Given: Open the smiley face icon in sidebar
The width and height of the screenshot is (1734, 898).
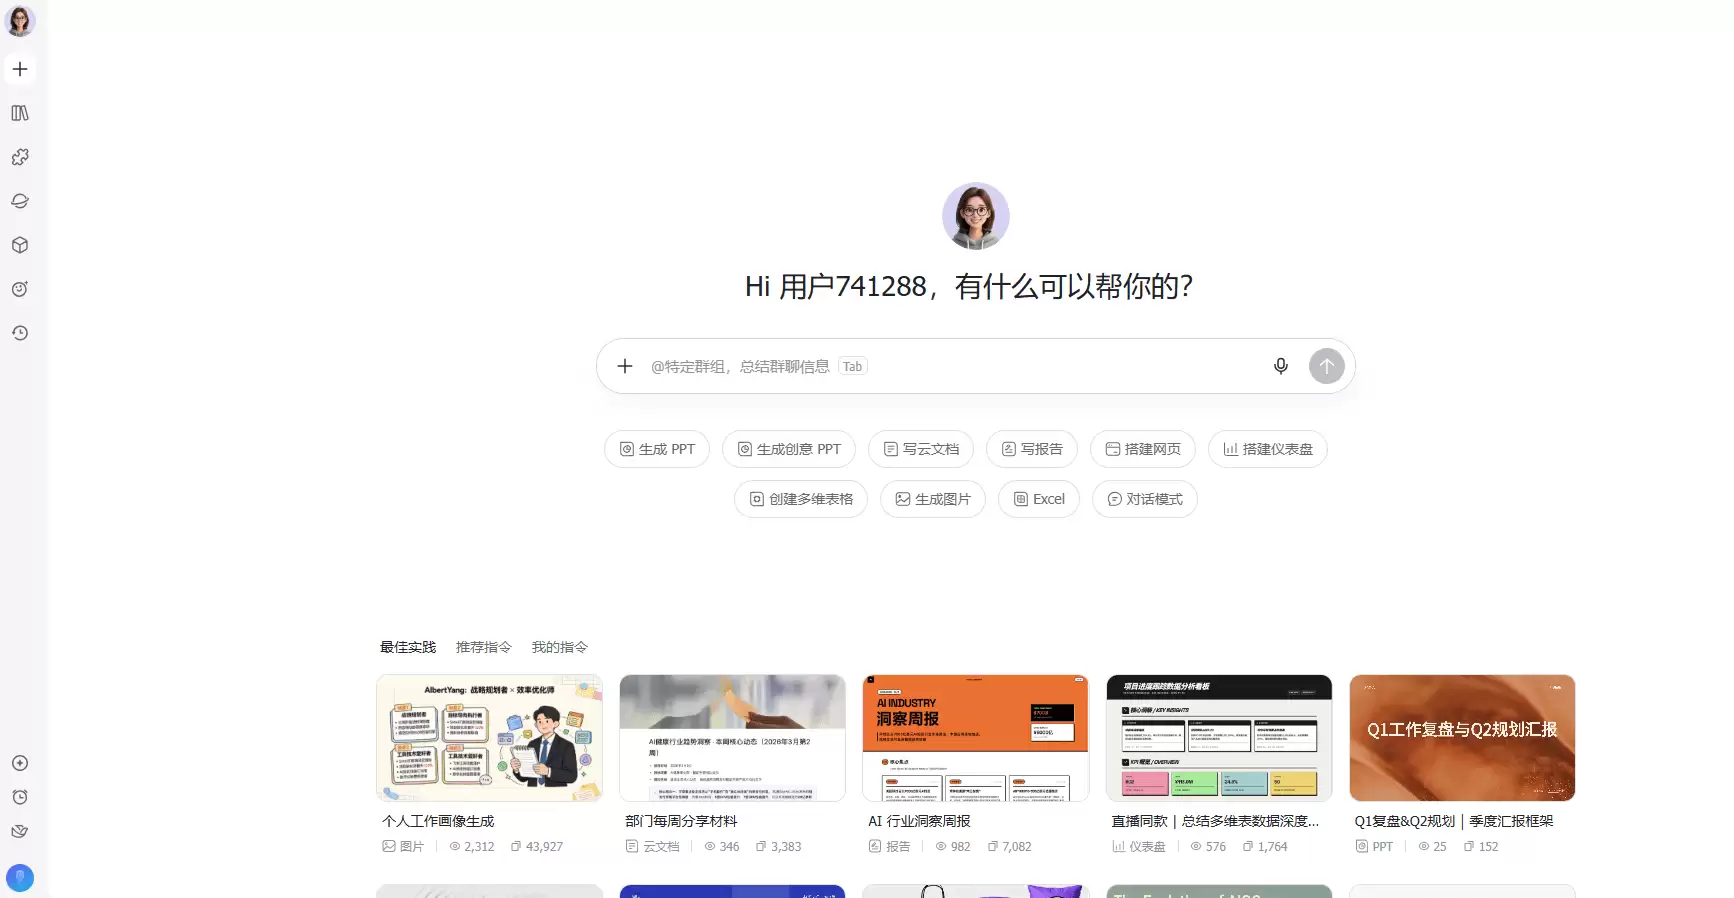Looking at the screenshot, I should 20,289.
